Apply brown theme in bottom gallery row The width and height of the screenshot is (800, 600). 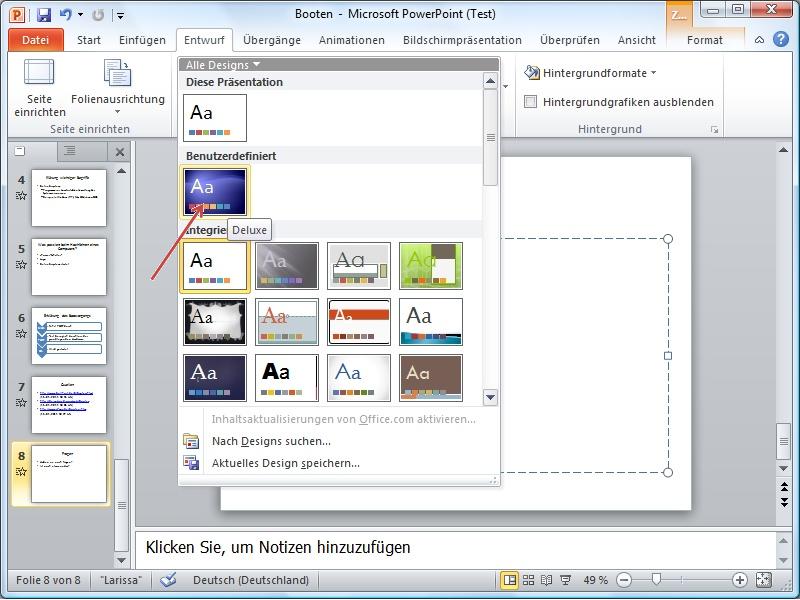click(431, 378)
